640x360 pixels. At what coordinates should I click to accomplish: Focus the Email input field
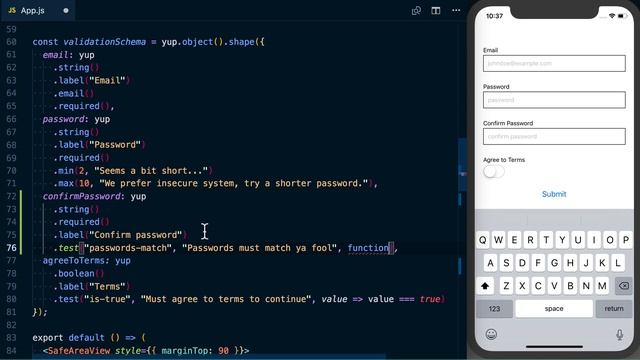pos(554,63)
